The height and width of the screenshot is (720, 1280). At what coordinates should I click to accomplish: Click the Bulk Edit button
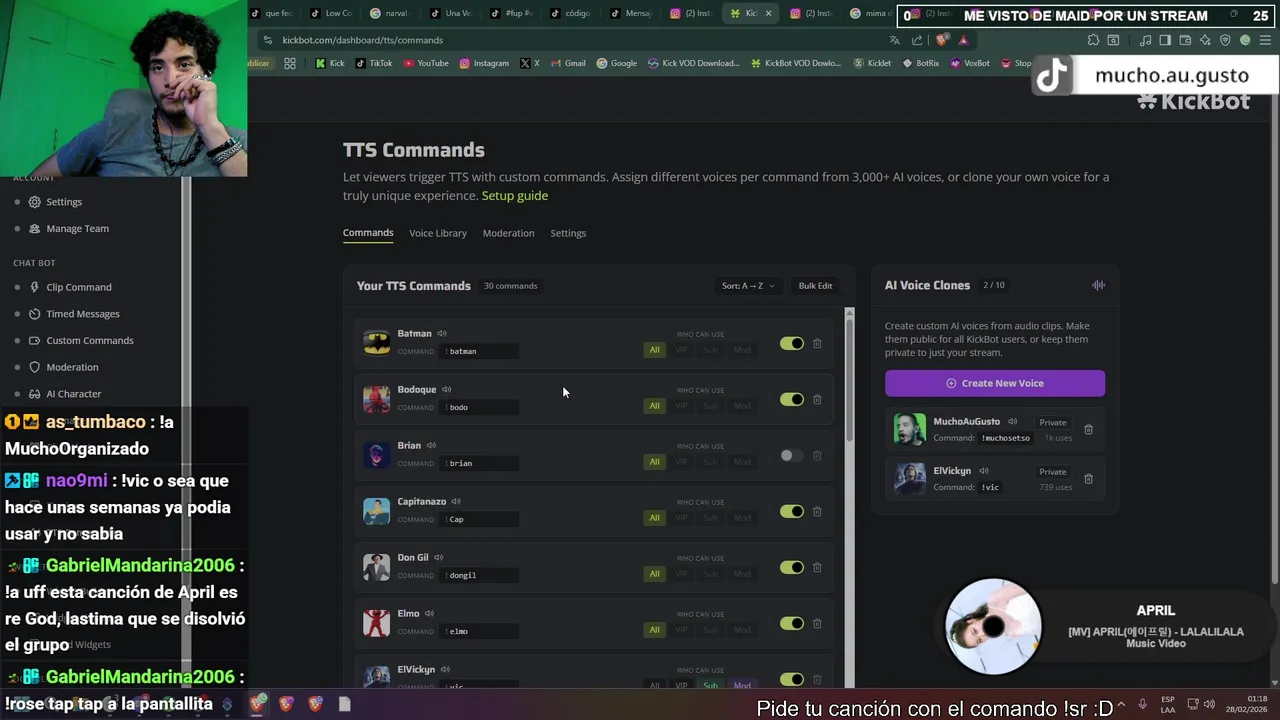pyautogui.click(x=815, y=286)
